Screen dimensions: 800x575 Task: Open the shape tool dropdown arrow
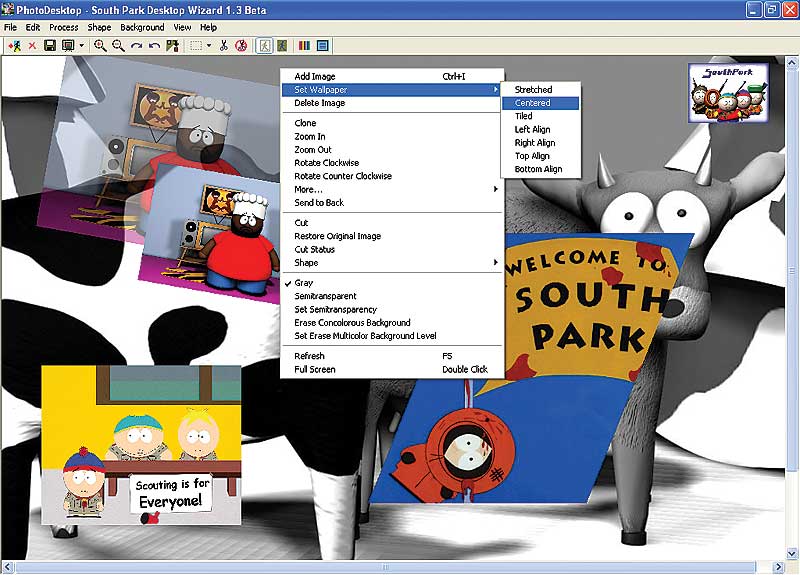tap(209, 46)
